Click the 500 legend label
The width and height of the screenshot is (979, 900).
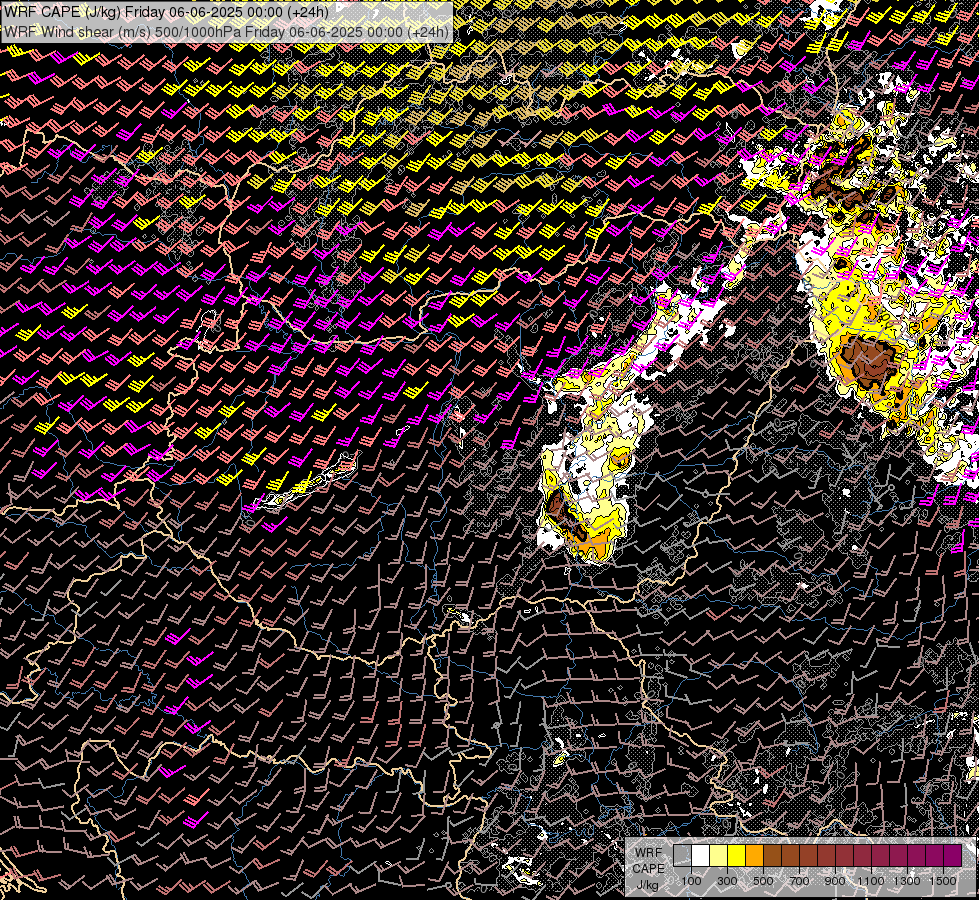(x=763, y=881)
